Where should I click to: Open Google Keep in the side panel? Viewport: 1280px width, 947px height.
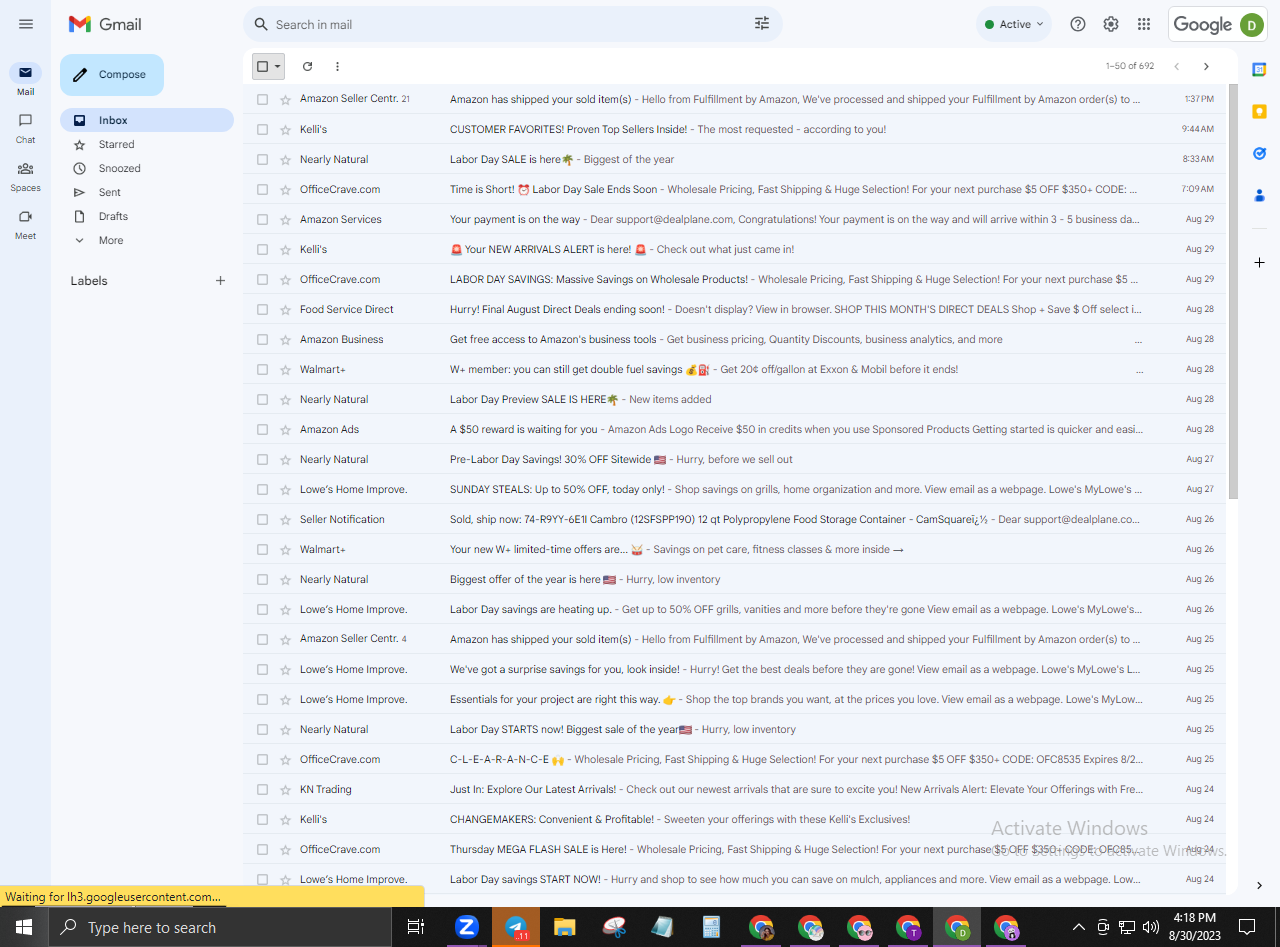coord(1260,111)
